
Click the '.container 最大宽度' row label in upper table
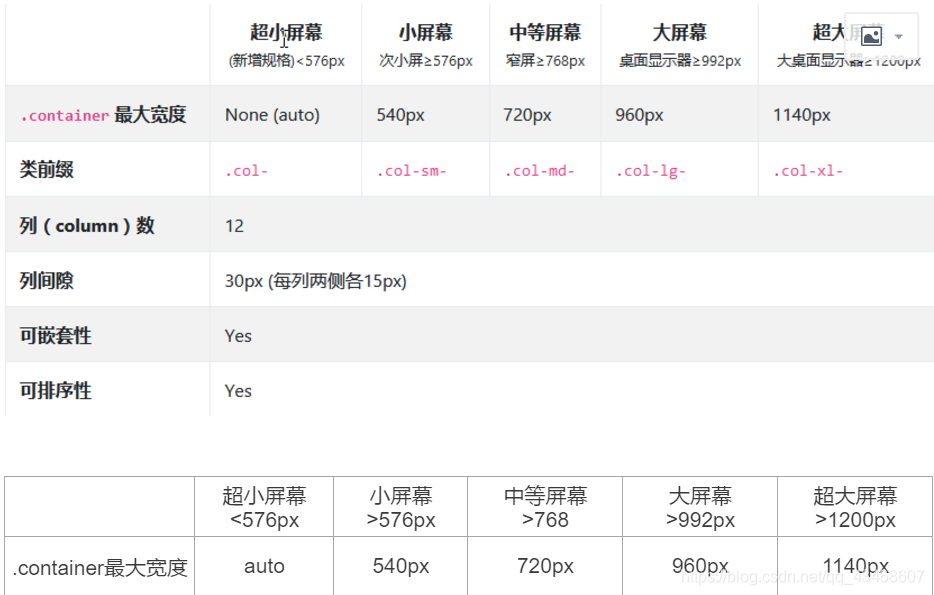(103, 114)
